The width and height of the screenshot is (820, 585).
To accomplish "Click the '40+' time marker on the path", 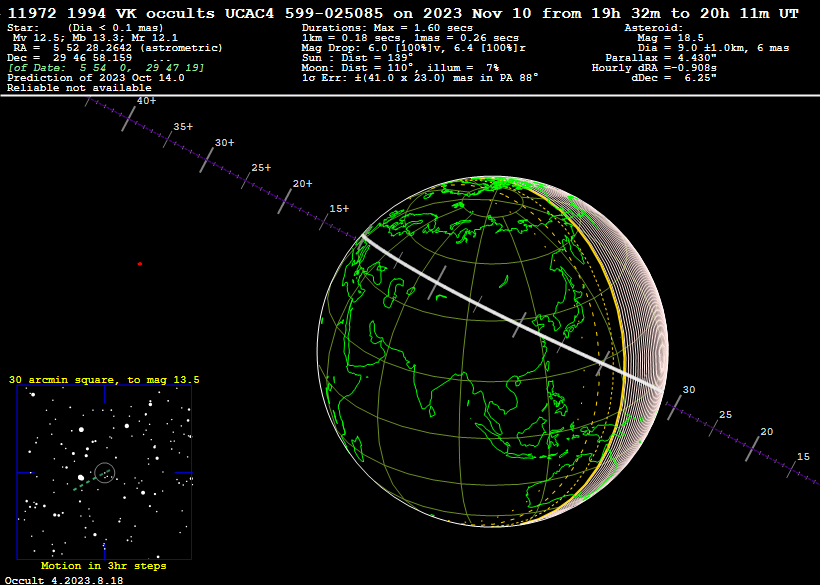I will pyautogui.click(x=146, y=101).
